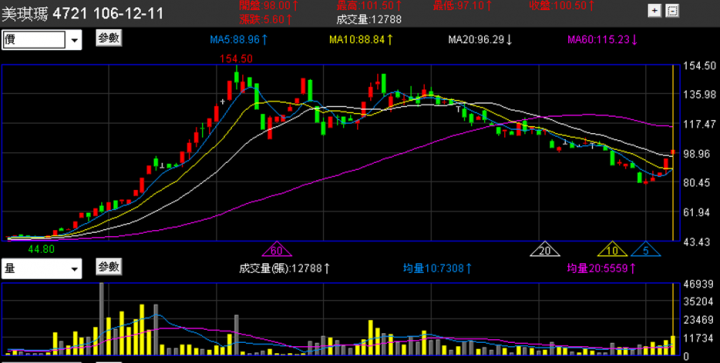The width and height of the screenshot is (720, 363).
Task: Click the white 20 moving-average triangle marker
Action: pos(545,249)
